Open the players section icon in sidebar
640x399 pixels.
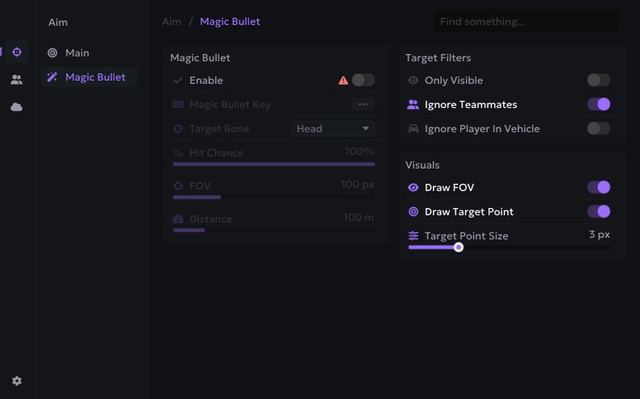pyautogui.click(x=16, y=80)
